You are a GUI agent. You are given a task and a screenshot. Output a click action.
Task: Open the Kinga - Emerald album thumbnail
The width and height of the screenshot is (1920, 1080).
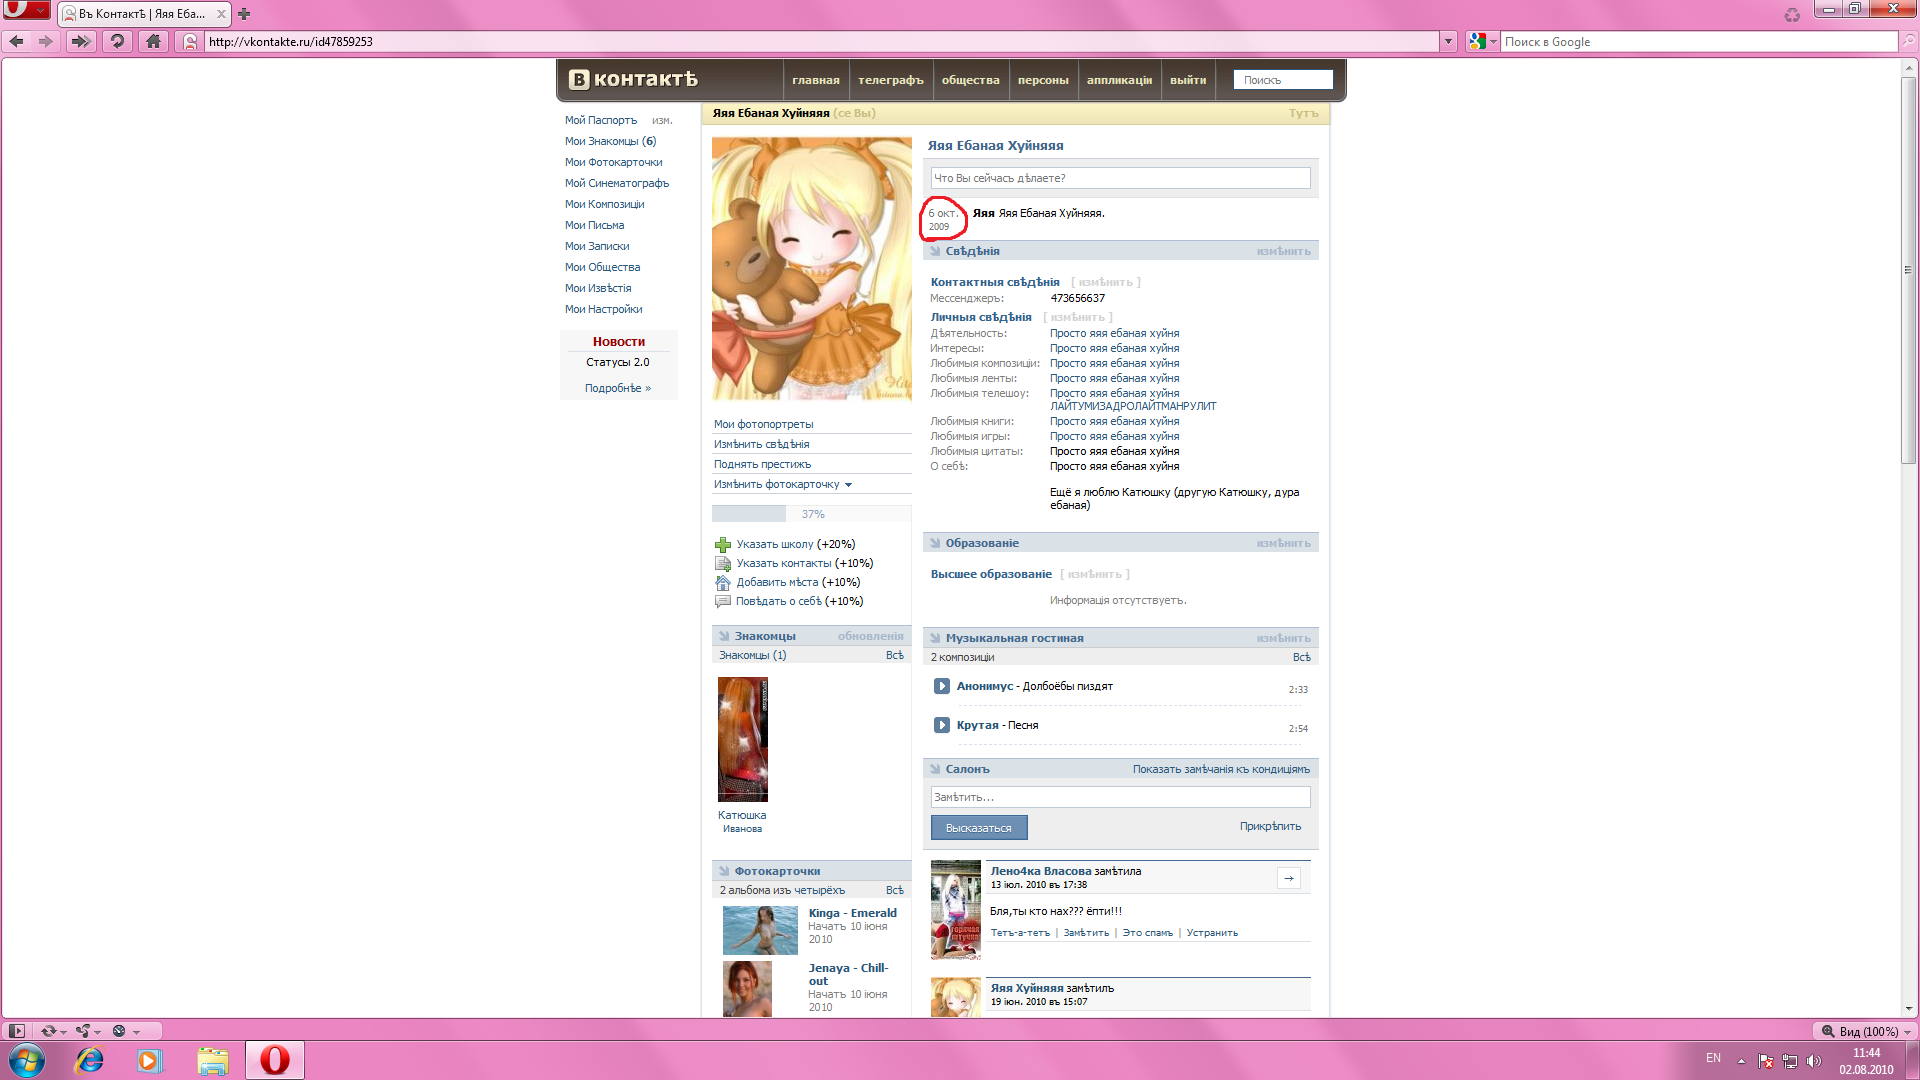point(760,930)
